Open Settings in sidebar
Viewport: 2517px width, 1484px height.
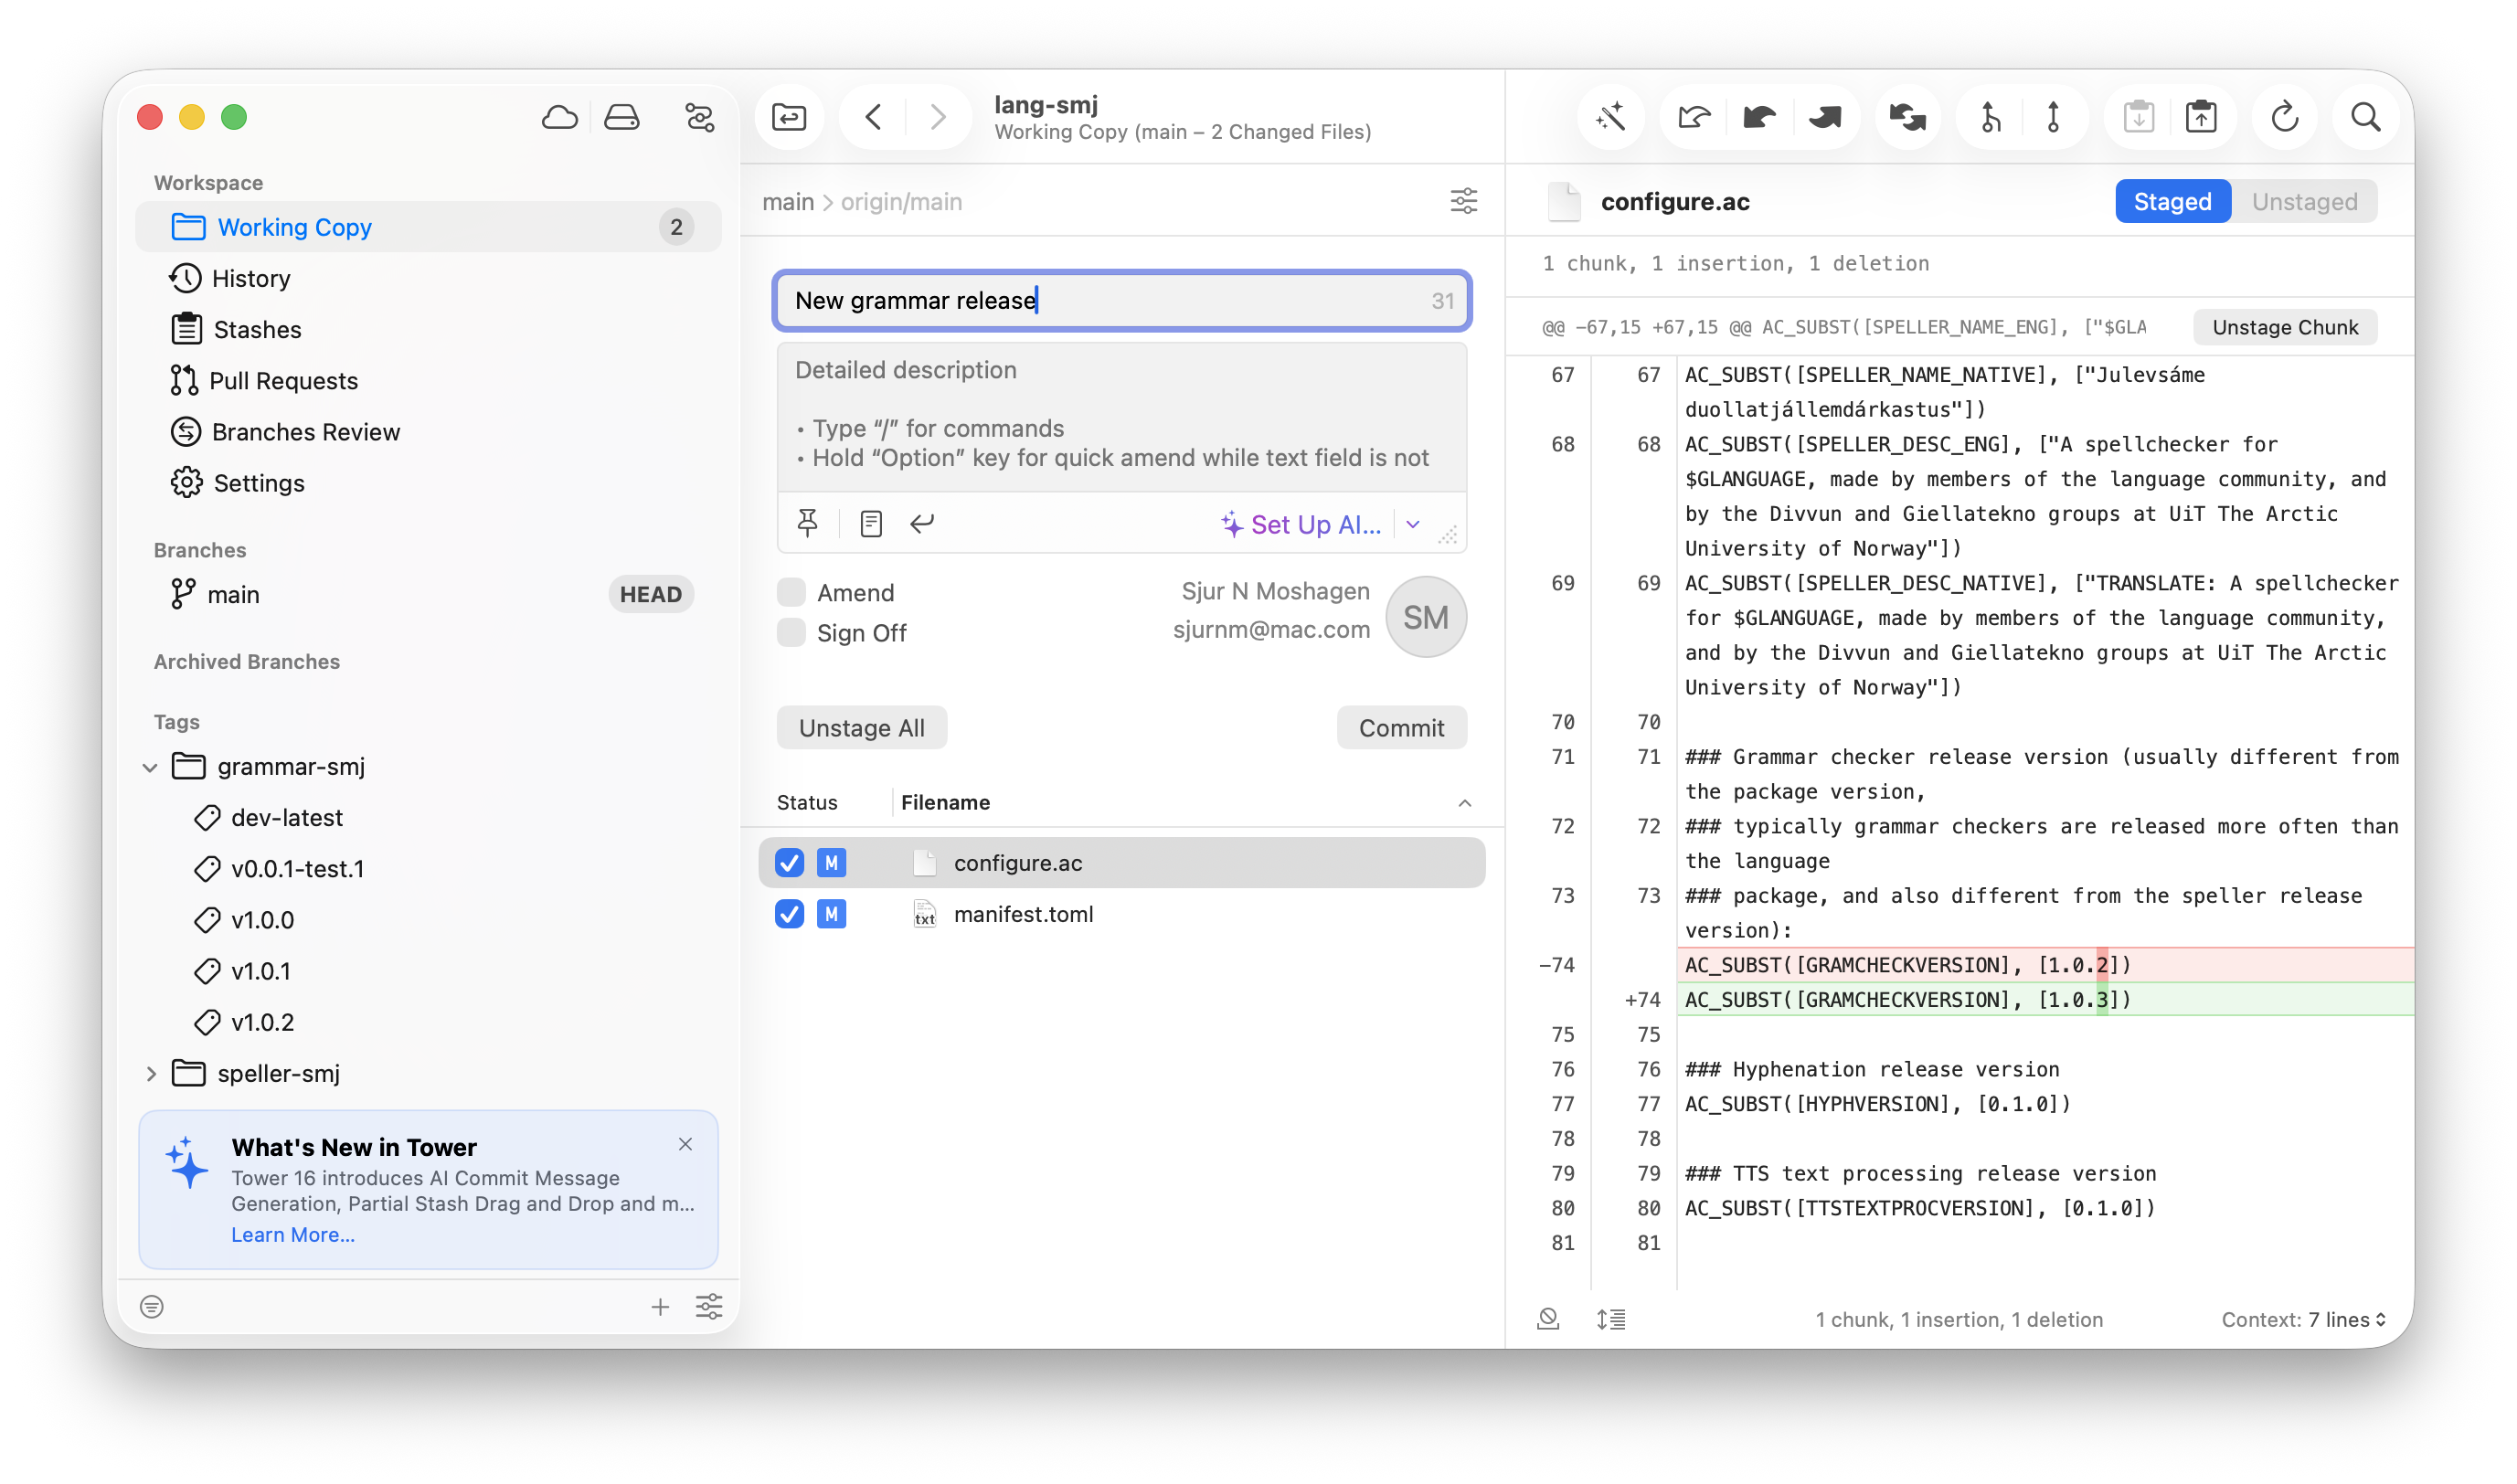(428, 483)
